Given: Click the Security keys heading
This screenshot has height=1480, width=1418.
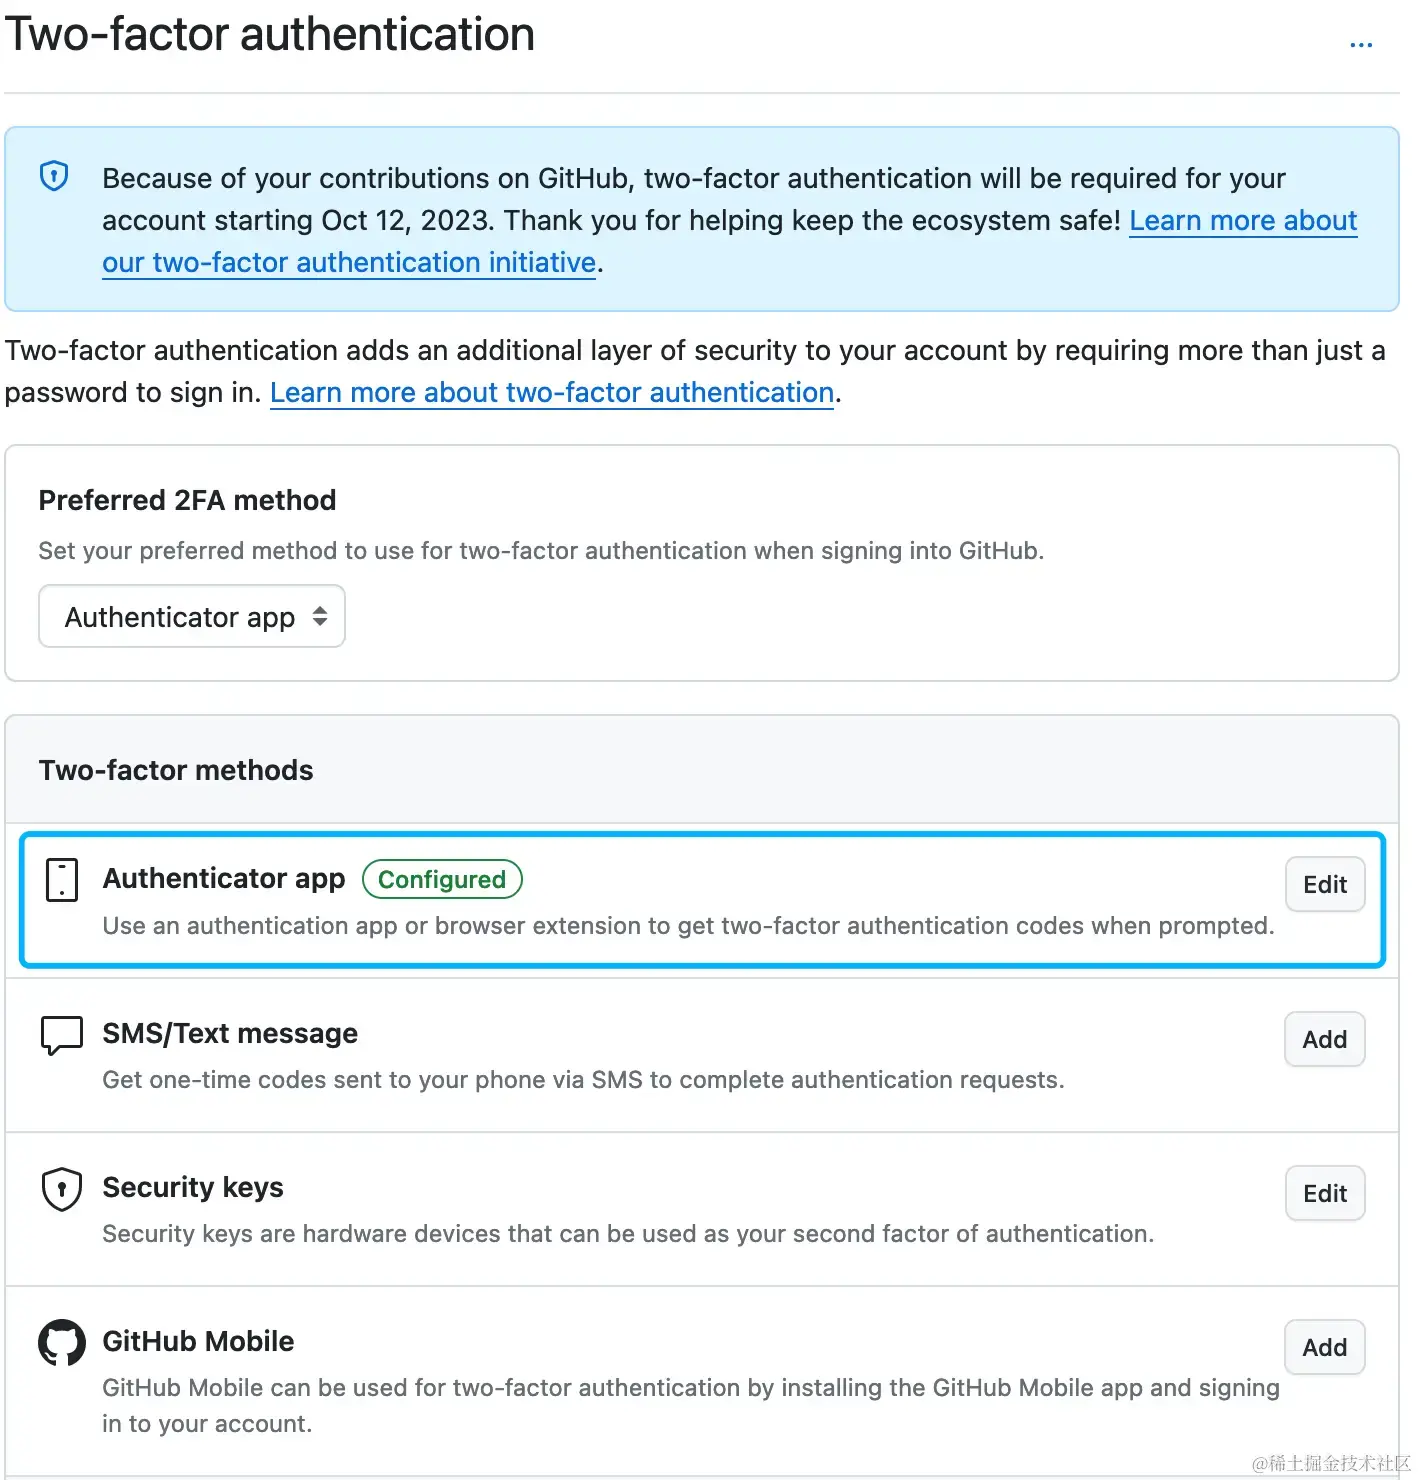Looking at the screenshot, I should pos(193,1188).
